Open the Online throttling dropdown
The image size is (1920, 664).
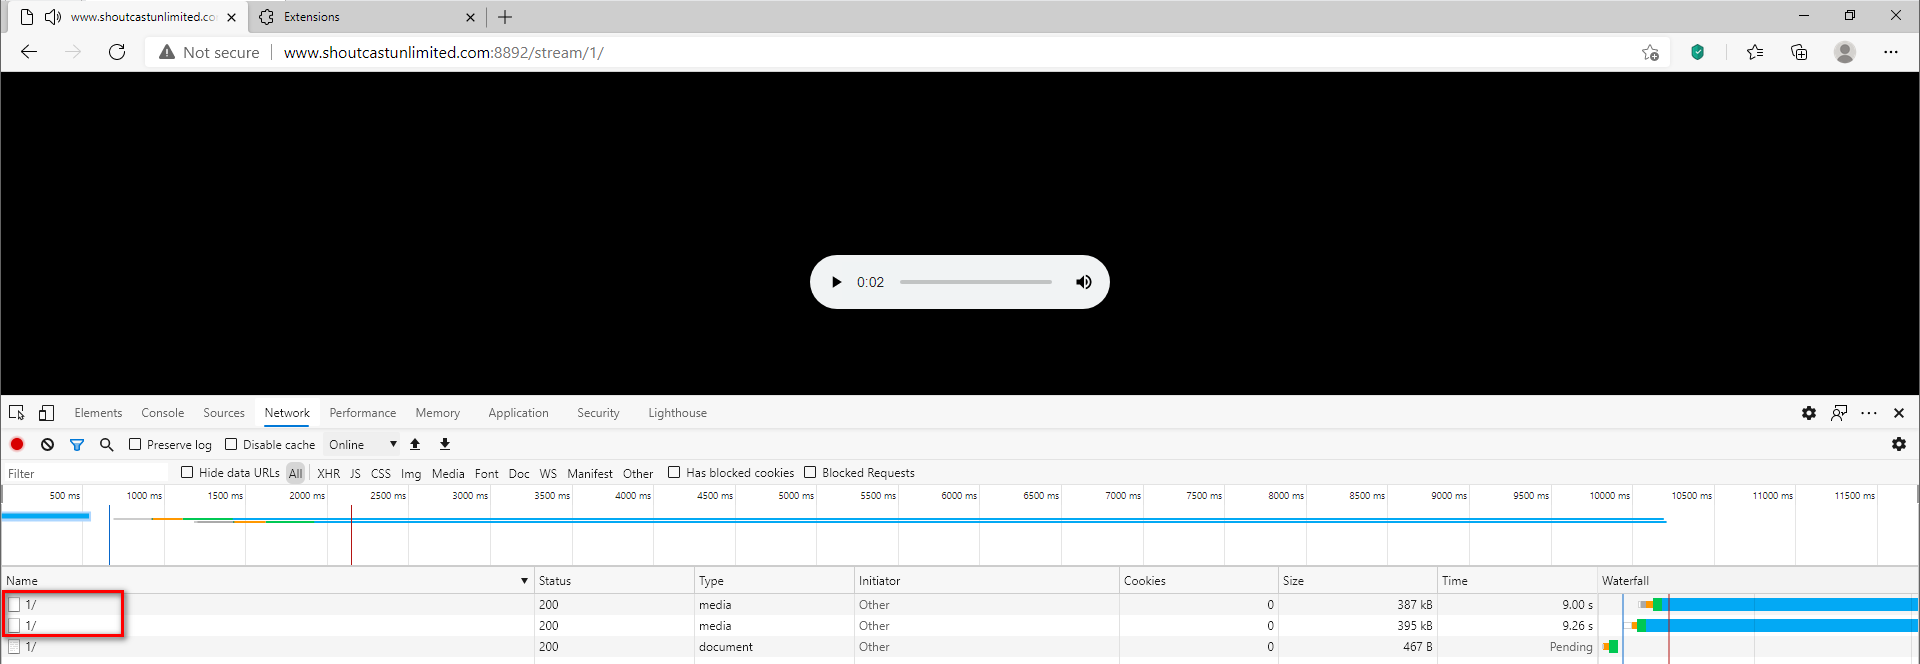pyautogui.click(x=362, y=444)
